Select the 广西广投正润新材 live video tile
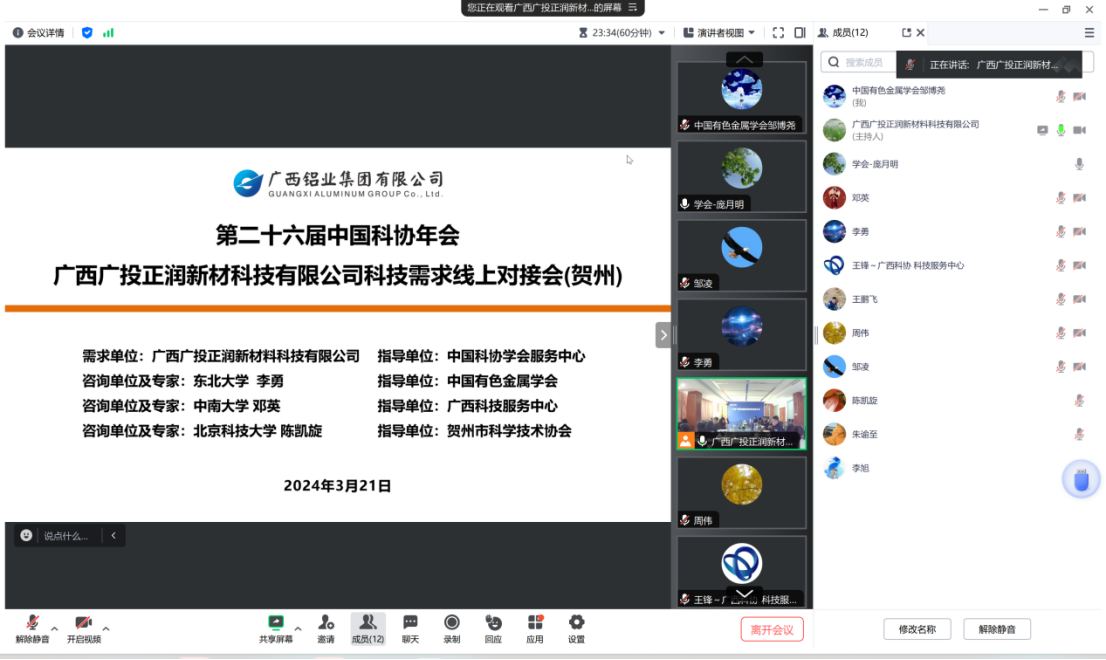1106x660 pixels. 741,413
